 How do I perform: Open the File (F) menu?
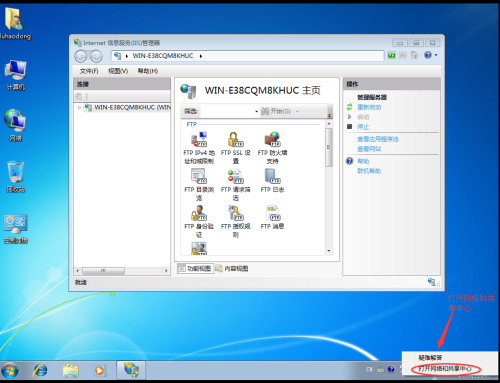click(89, 71)
